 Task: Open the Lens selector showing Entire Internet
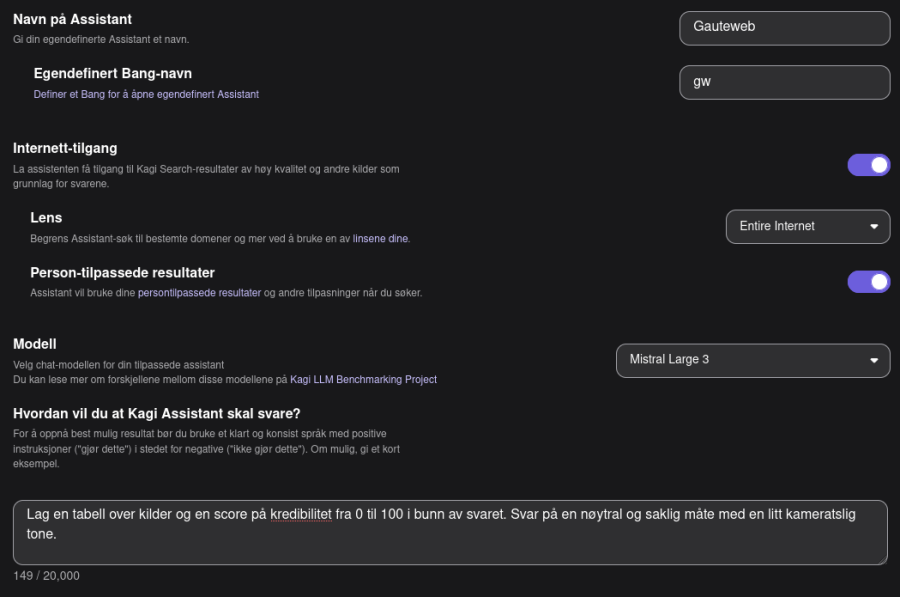point(807,227)
